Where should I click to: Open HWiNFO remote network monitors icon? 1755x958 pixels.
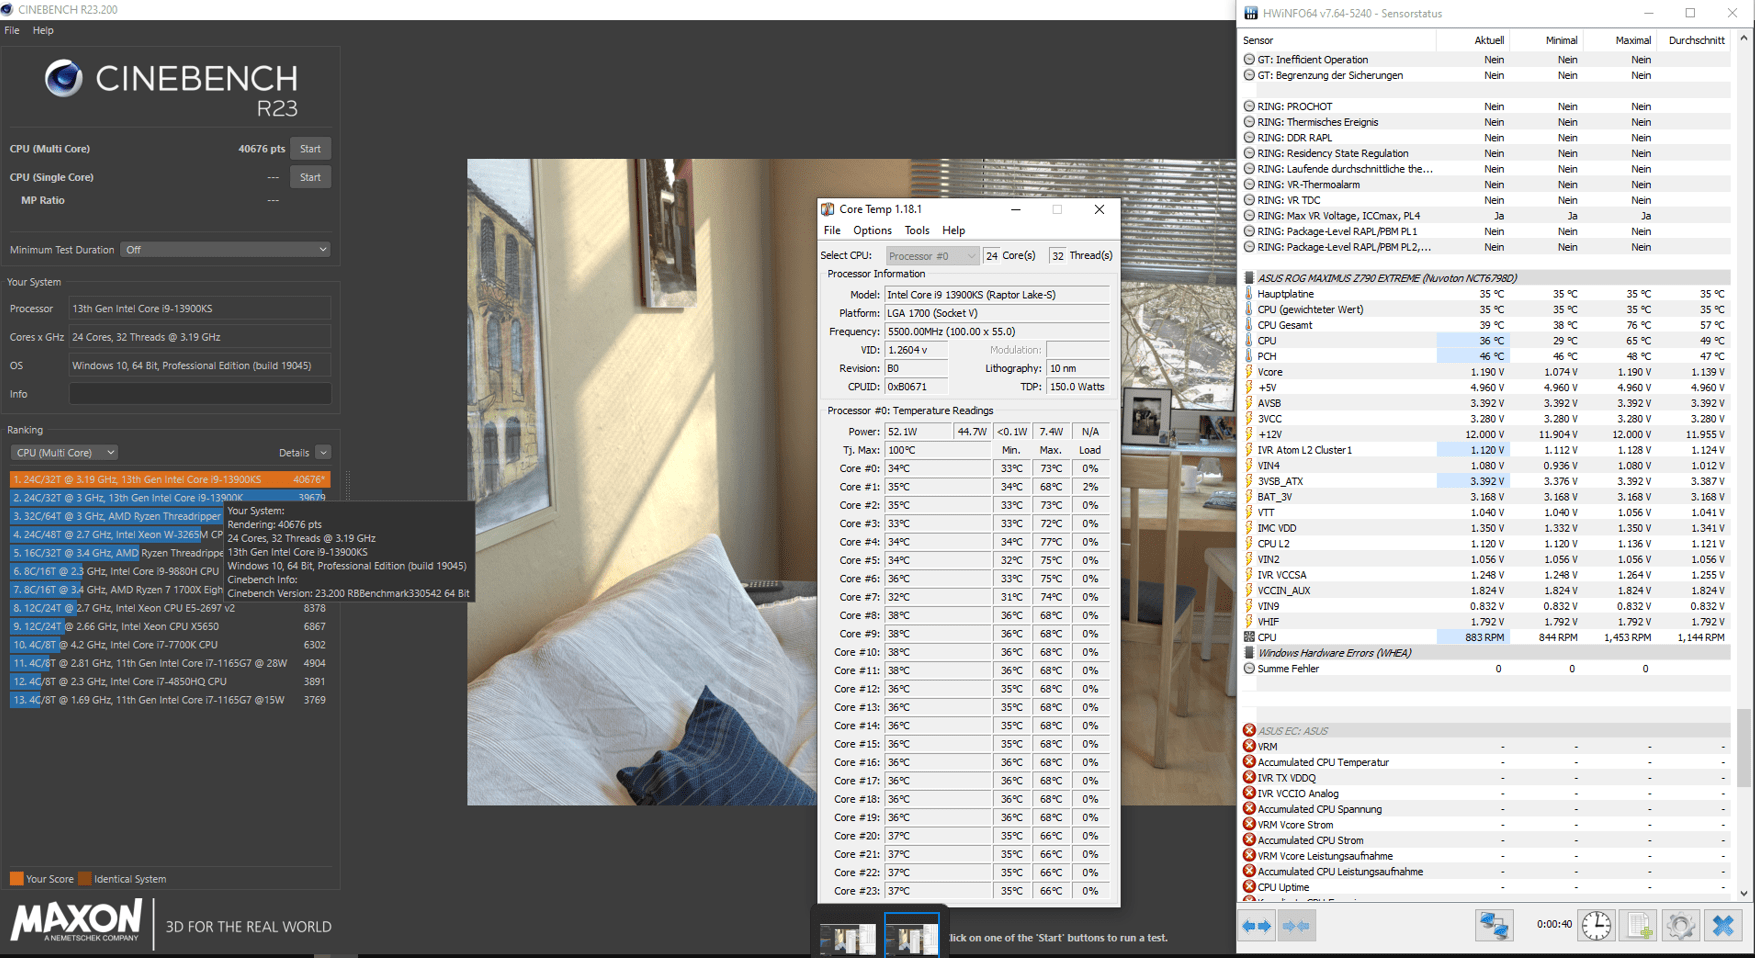pyautogui.click(x=1494, y=926)
